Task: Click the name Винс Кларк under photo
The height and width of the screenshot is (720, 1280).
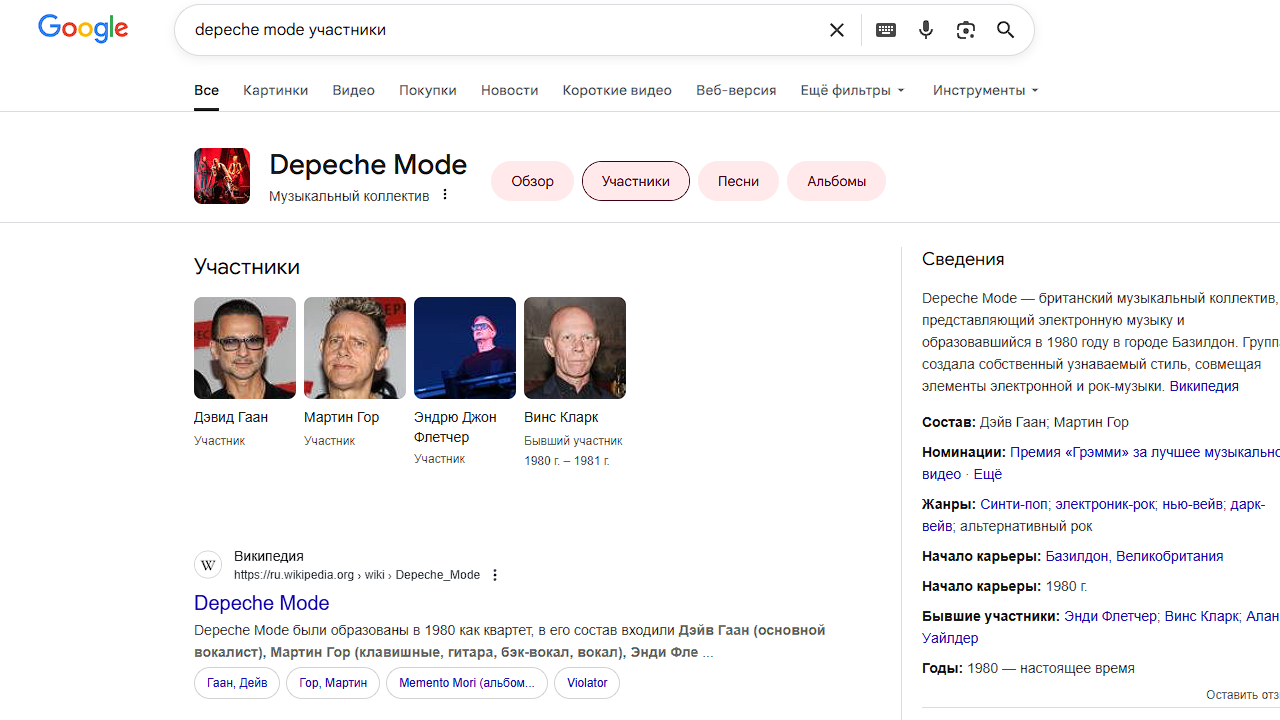Action: click(x=561, y=417)
